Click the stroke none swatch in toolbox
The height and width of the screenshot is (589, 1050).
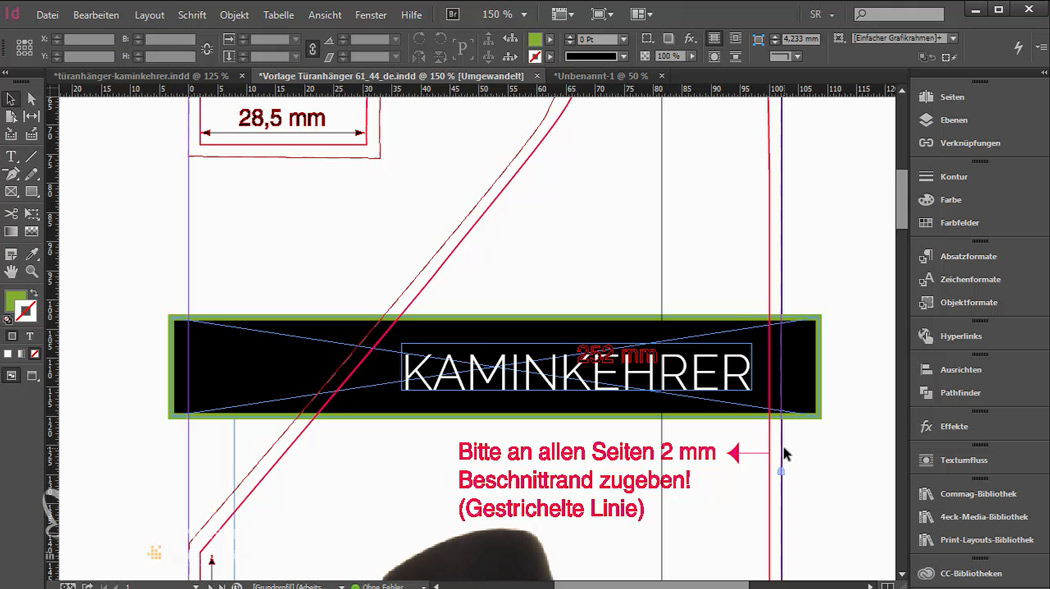tap(27, 311)
